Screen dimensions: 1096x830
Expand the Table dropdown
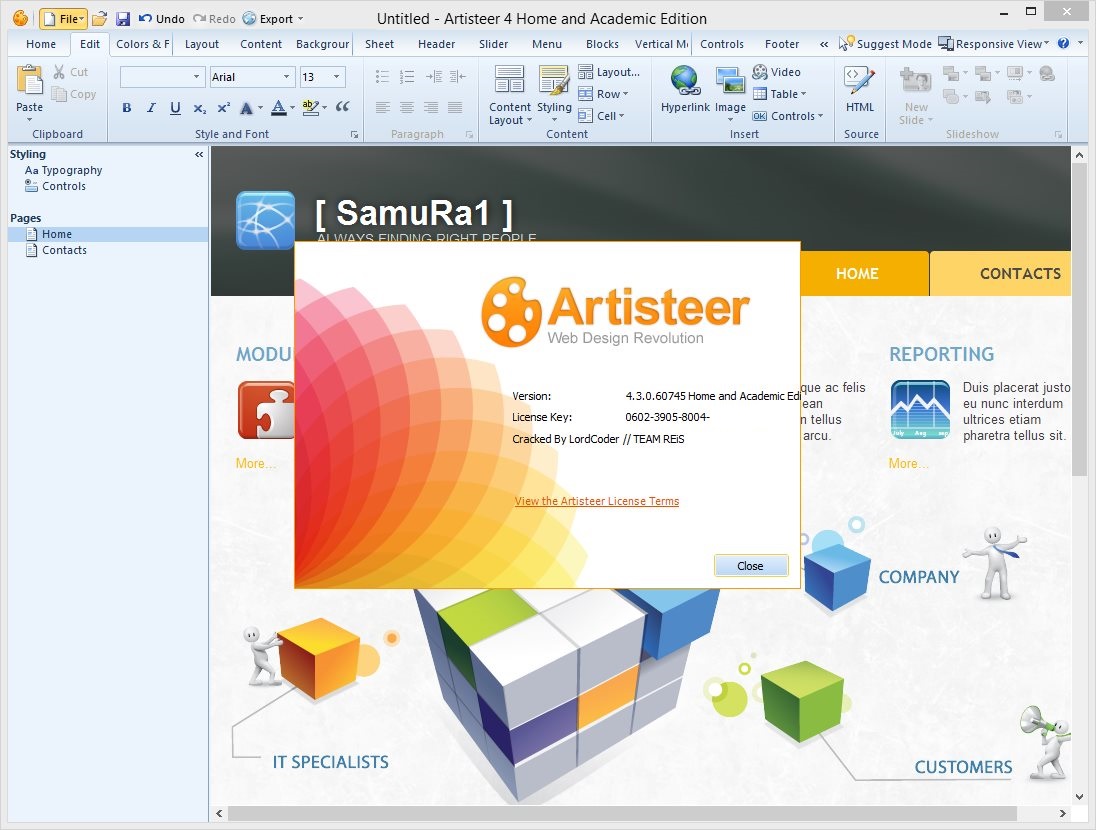coord(779,94)
